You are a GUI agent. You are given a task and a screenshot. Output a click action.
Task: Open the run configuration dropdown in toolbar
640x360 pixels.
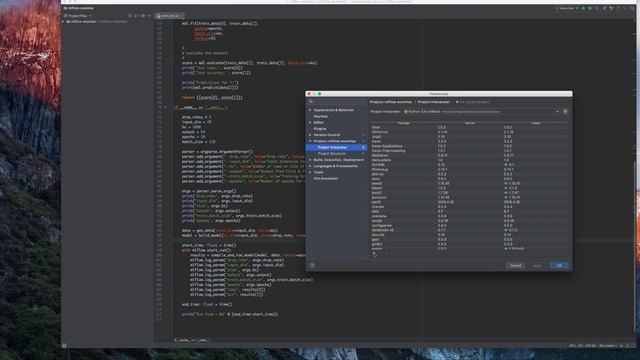coord(567,8)
